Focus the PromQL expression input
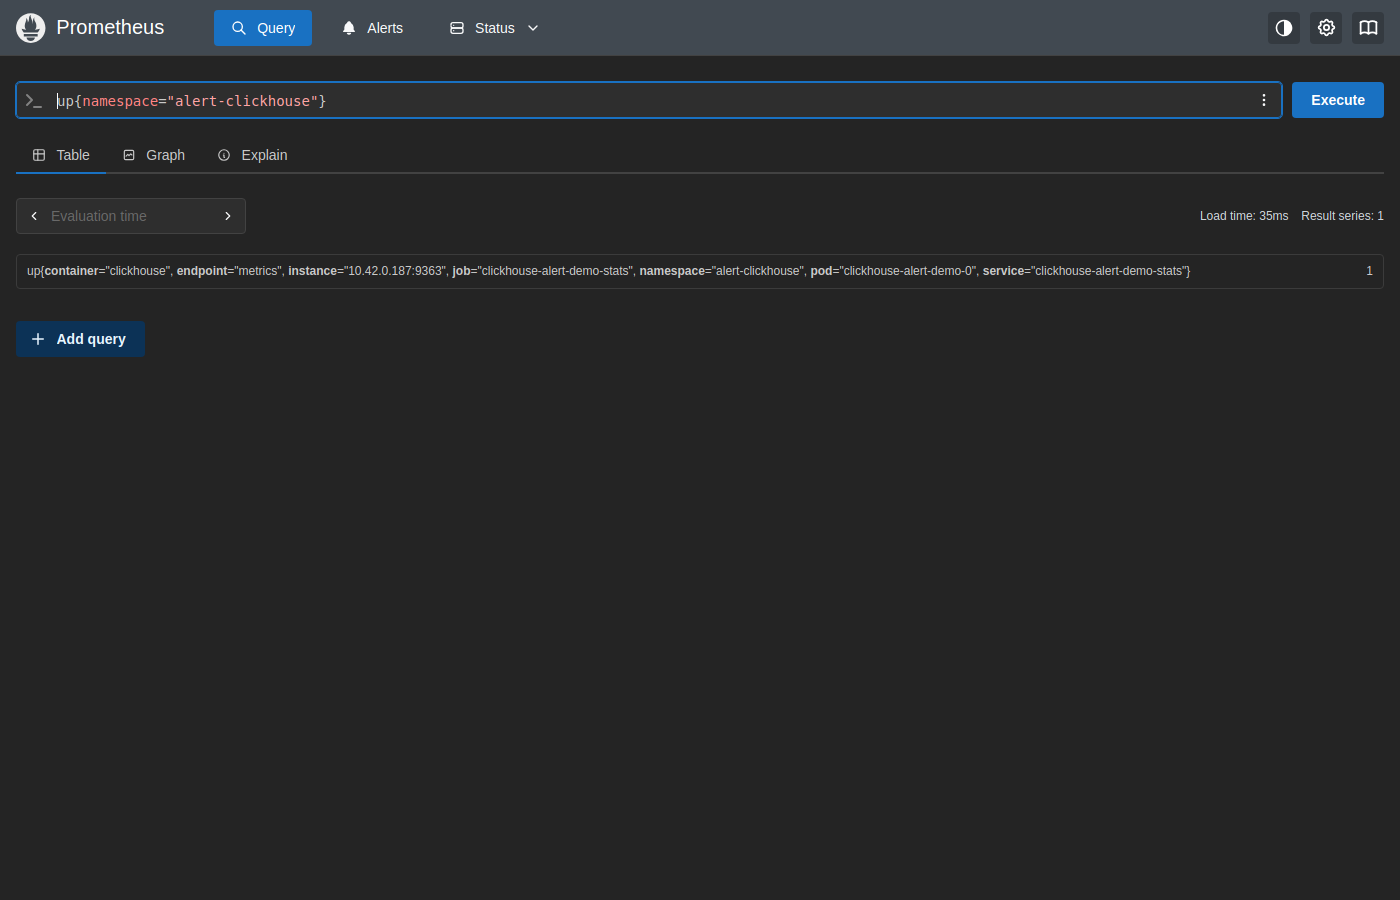Viewport: 1400px width, 900px height. 650,101
